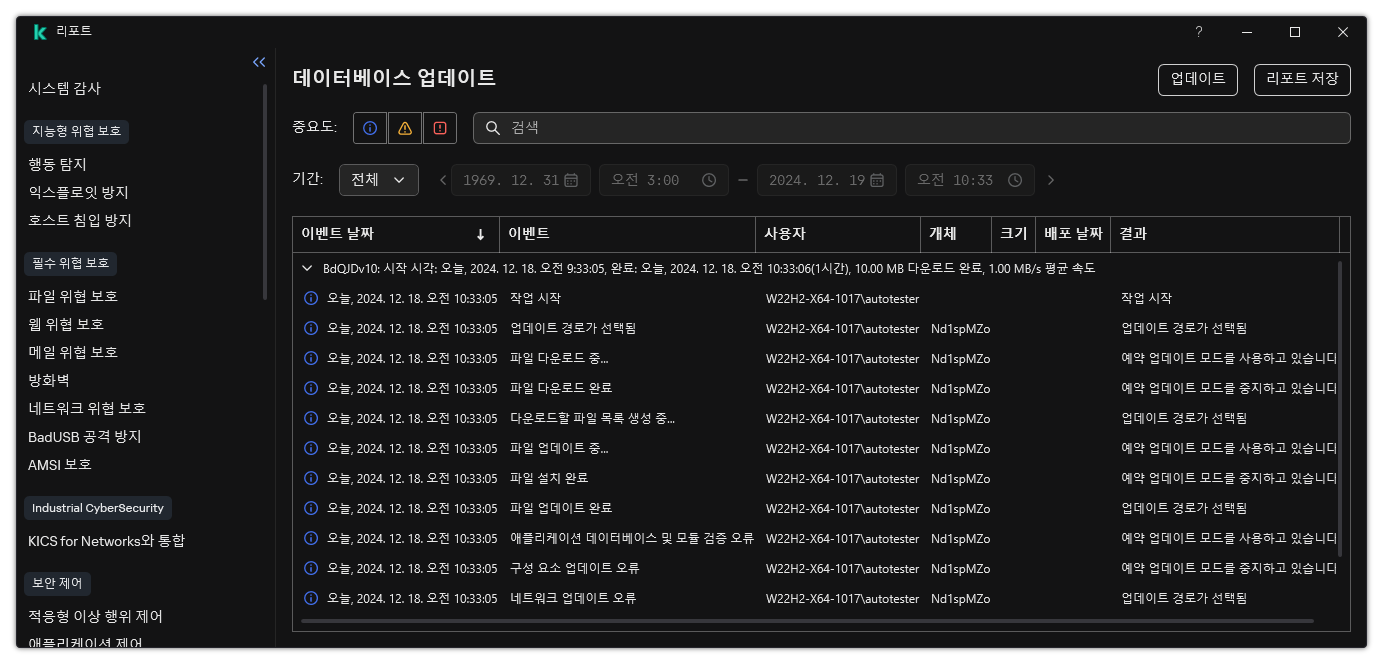Open the start date calendar picker
This screenshot has height=664, width=1383.
point(571,180)
